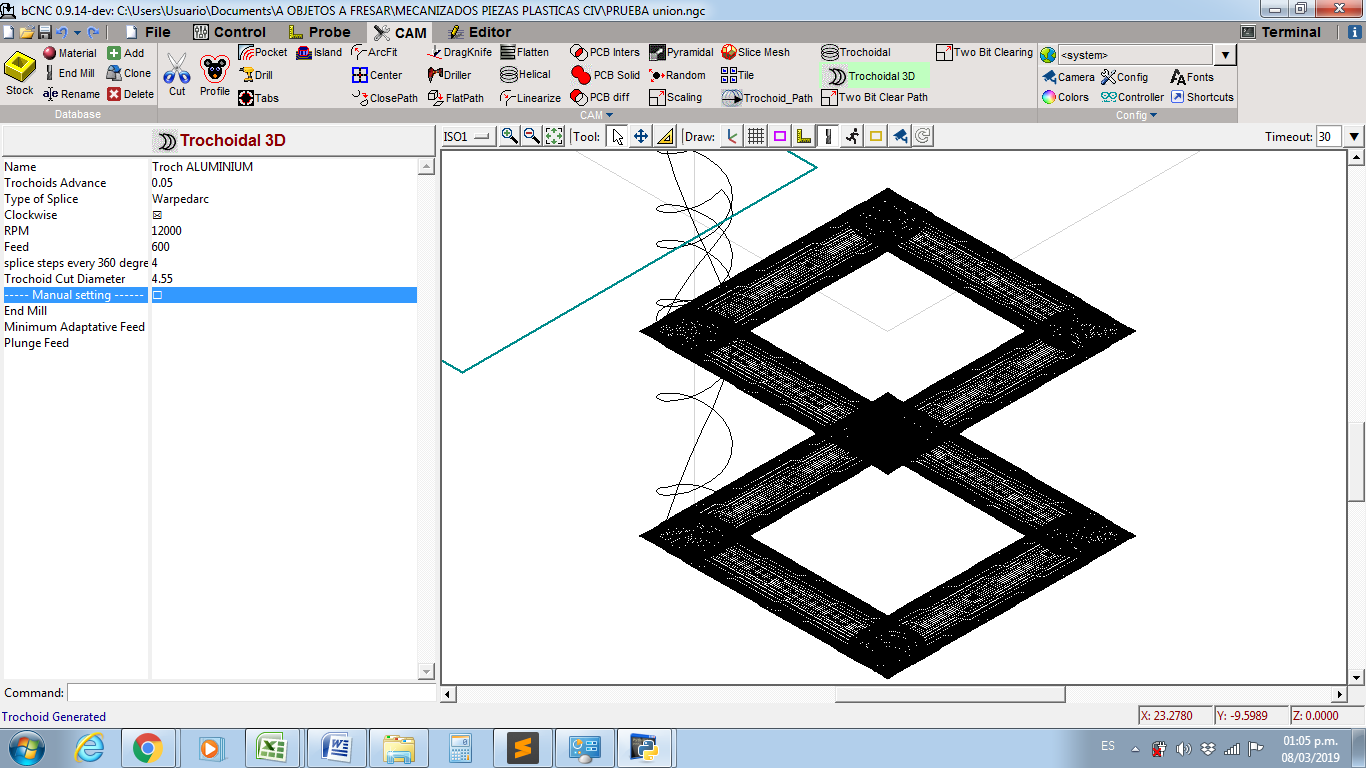Delete the database entry
This screenshot has height=768, width=1366.
131,94
